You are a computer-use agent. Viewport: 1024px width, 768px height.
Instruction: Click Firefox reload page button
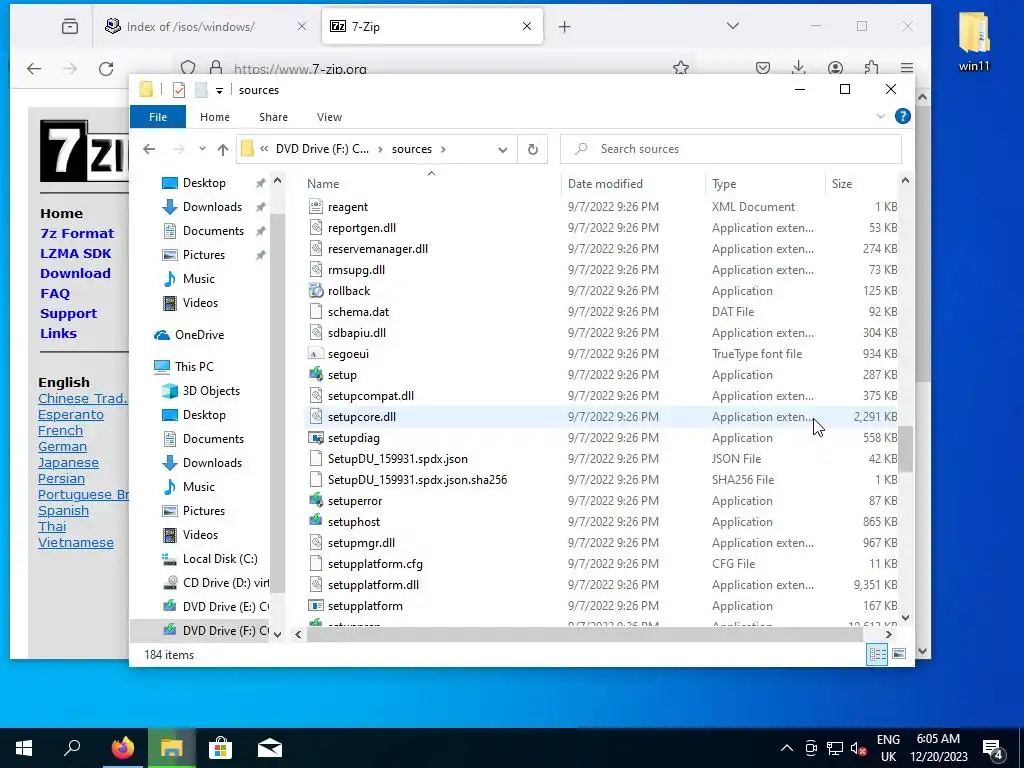pos(106,68)
